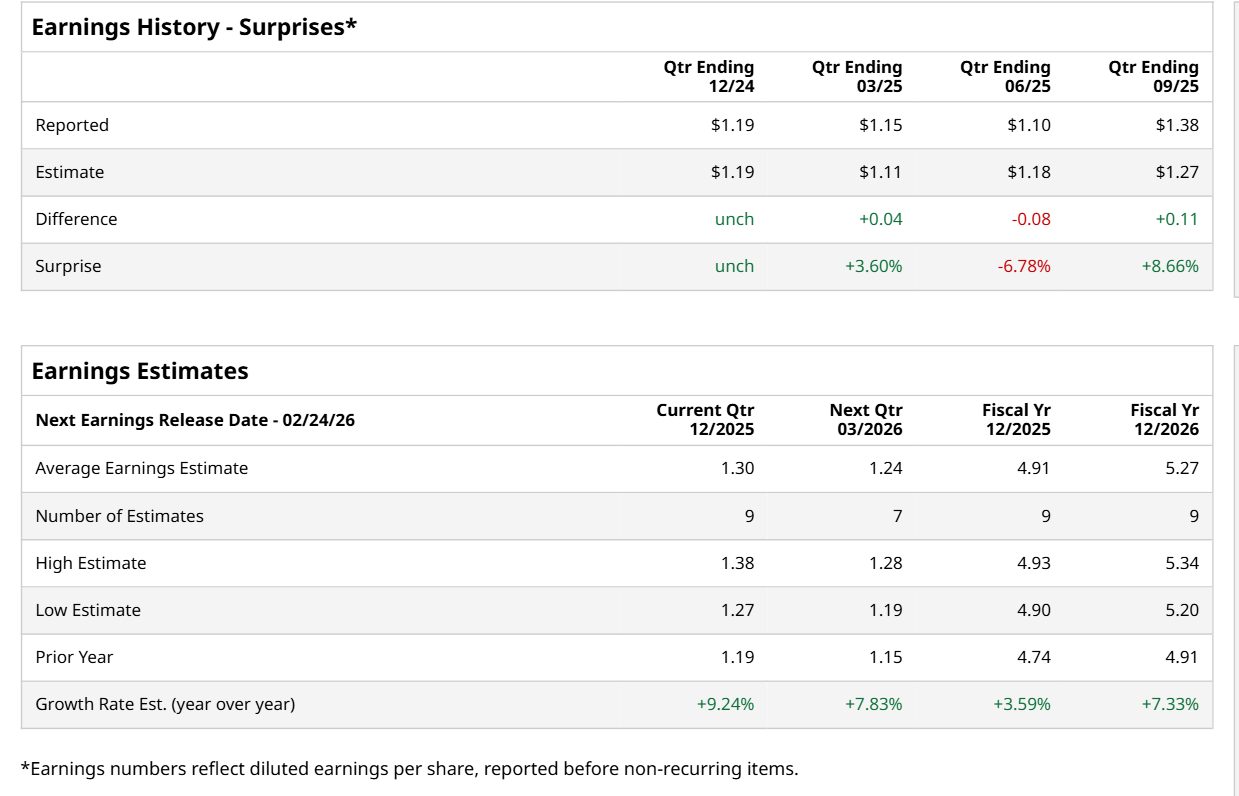Click the +8.66% Surprise value
This screenshot has height=796, width=1239.
click(1170, 266)
